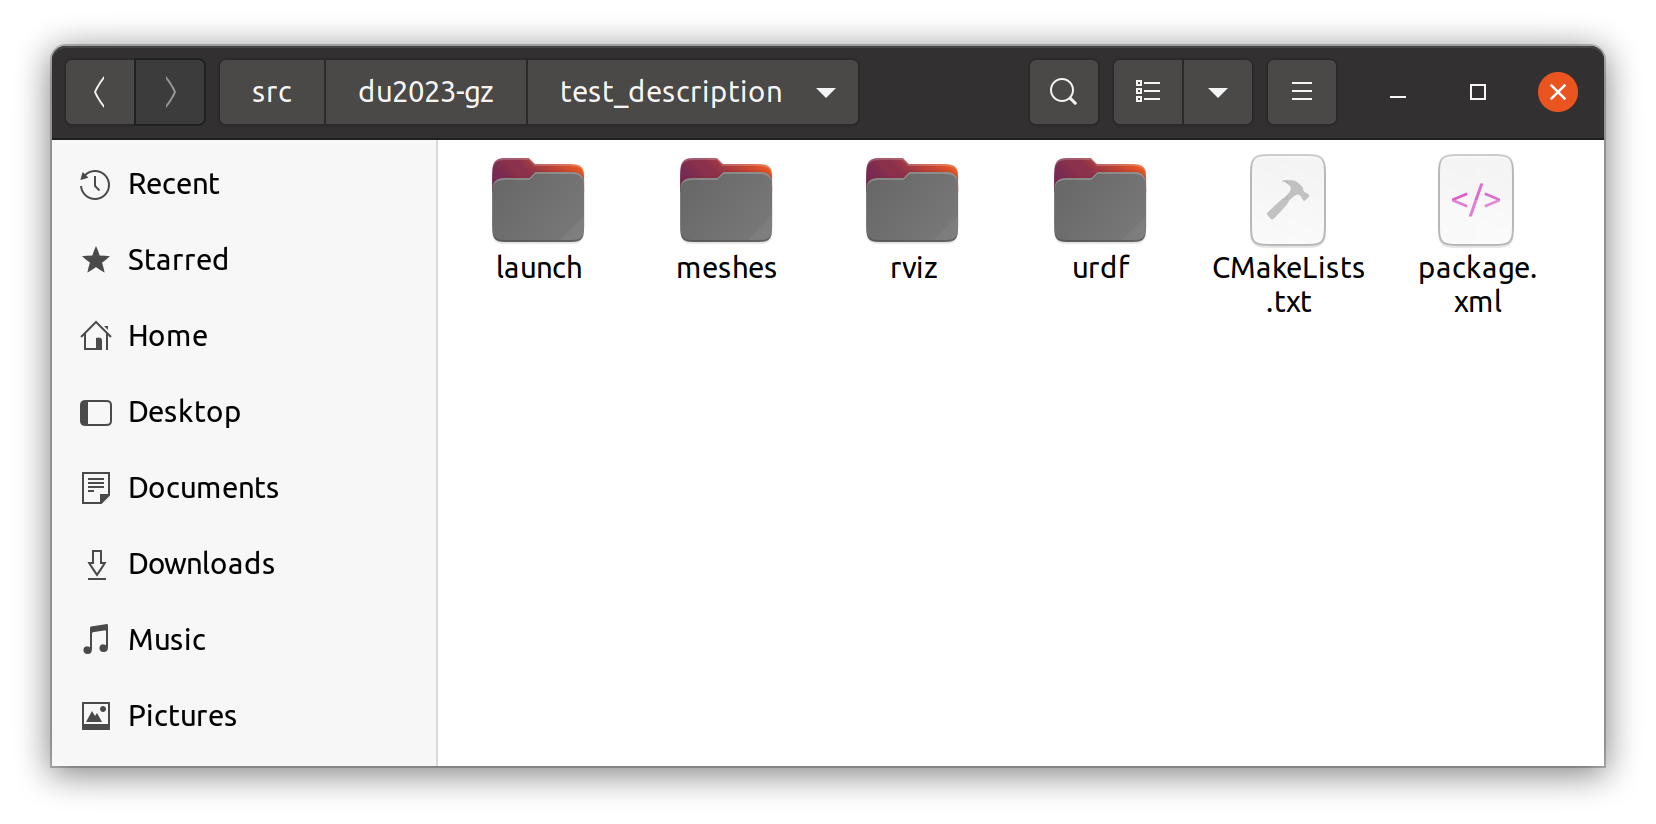Open the hamburger main menu
The image size is (1656, 824).
coord(1302,92)
